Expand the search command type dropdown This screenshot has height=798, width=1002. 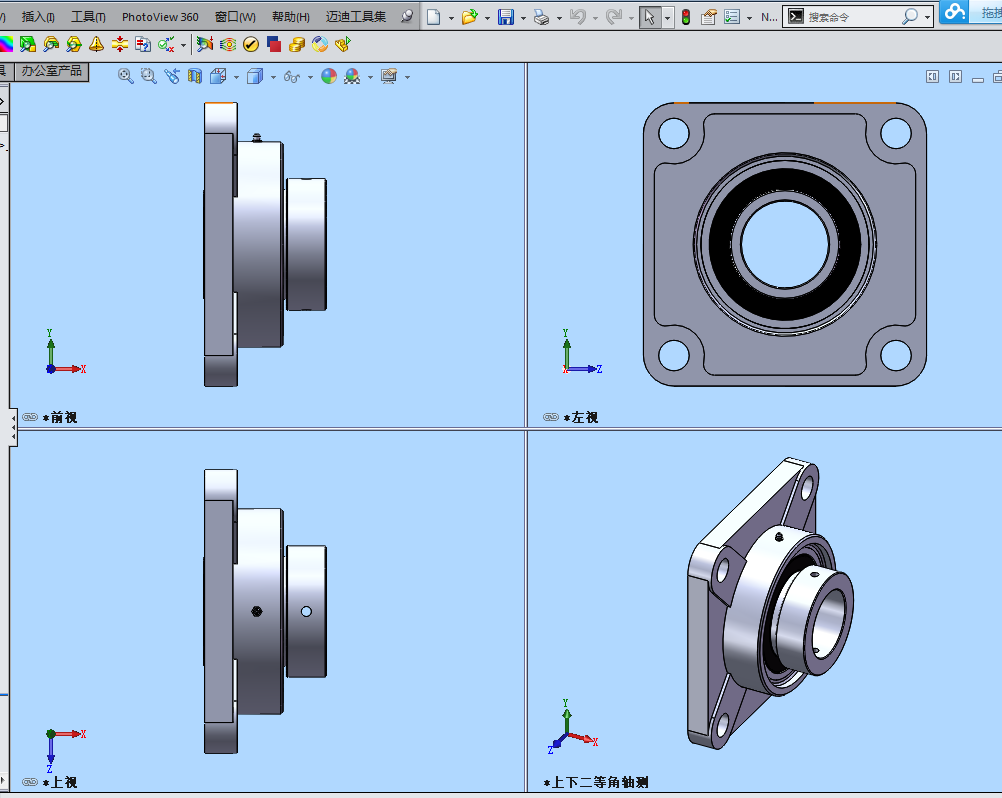927,17
